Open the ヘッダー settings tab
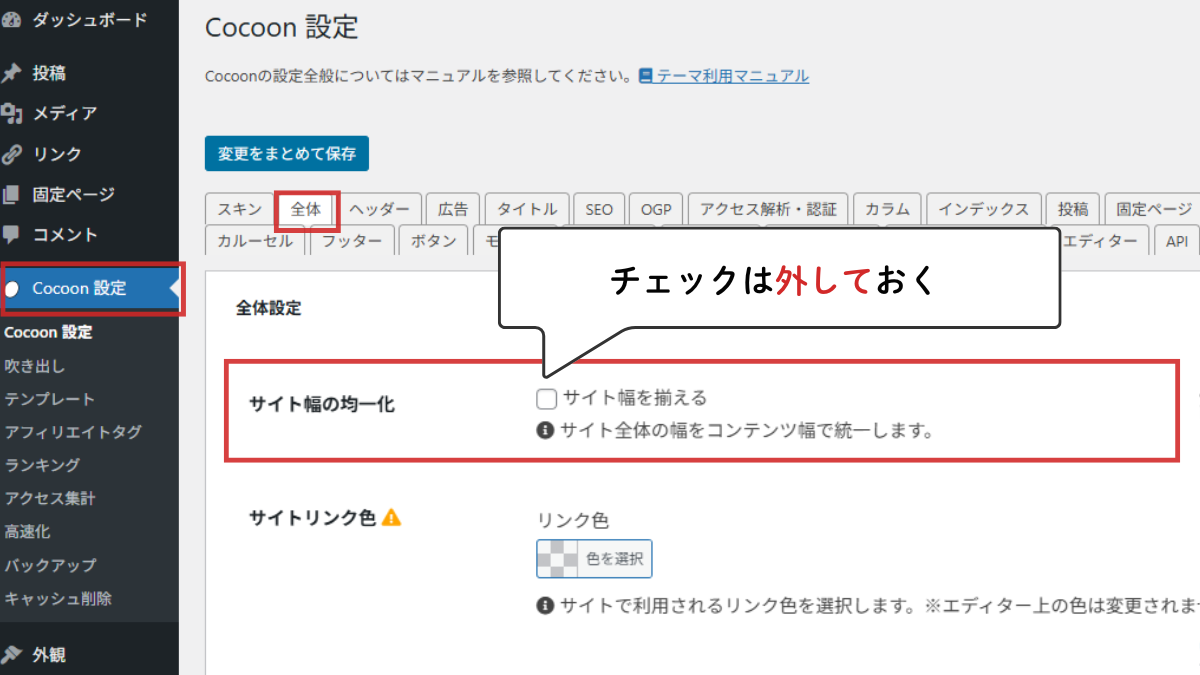This screenshot has width=1200, height=675. (379, 210)
